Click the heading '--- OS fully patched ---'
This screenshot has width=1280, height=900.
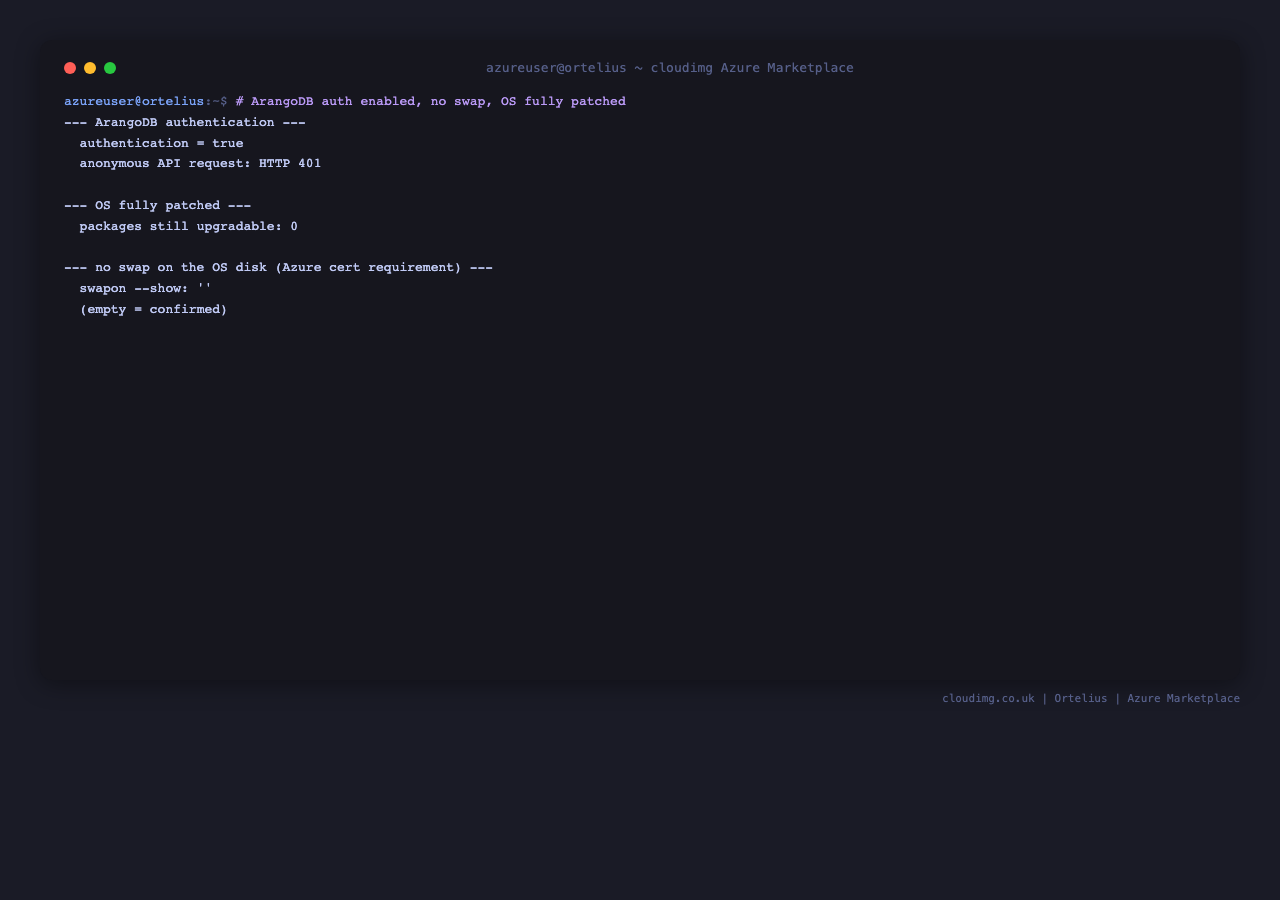[x=158, y=206]
